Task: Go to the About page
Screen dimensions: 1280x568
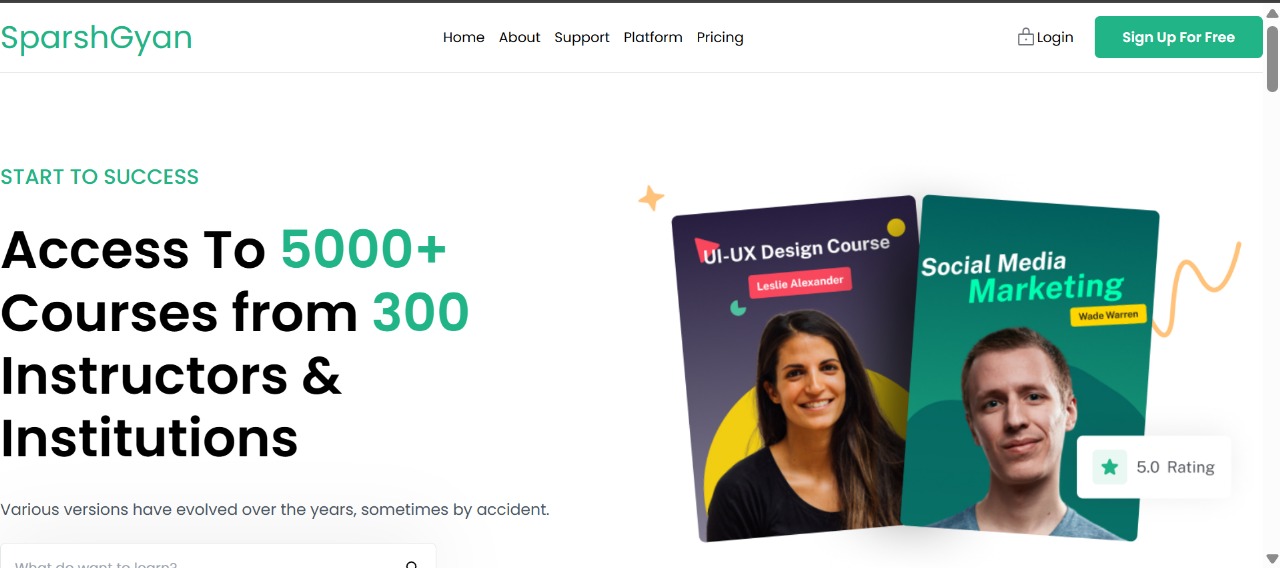Action: 519,37
